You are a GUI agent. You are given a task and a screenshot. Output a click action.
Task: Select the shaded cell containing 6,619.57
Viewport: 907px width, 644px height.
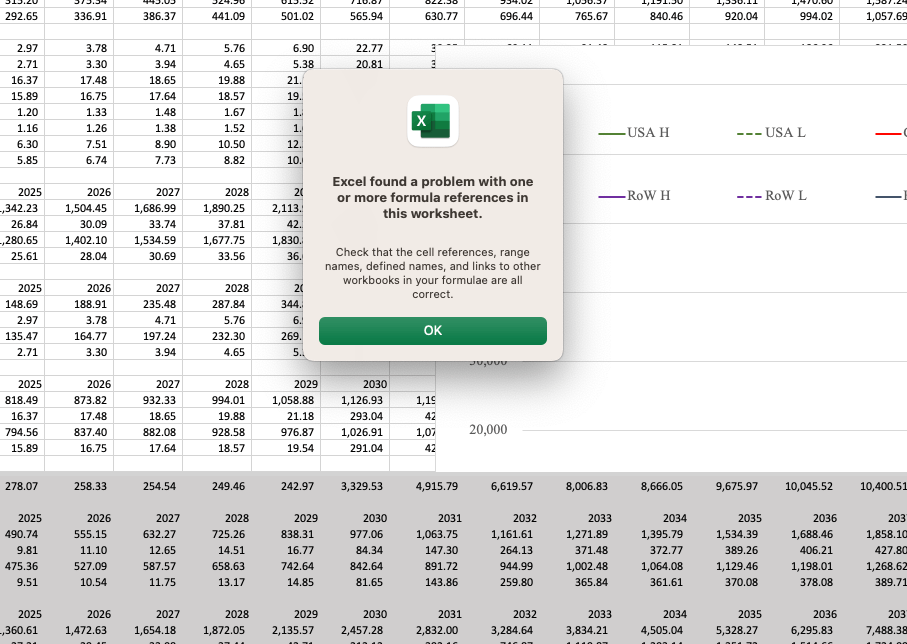point(502,487)
